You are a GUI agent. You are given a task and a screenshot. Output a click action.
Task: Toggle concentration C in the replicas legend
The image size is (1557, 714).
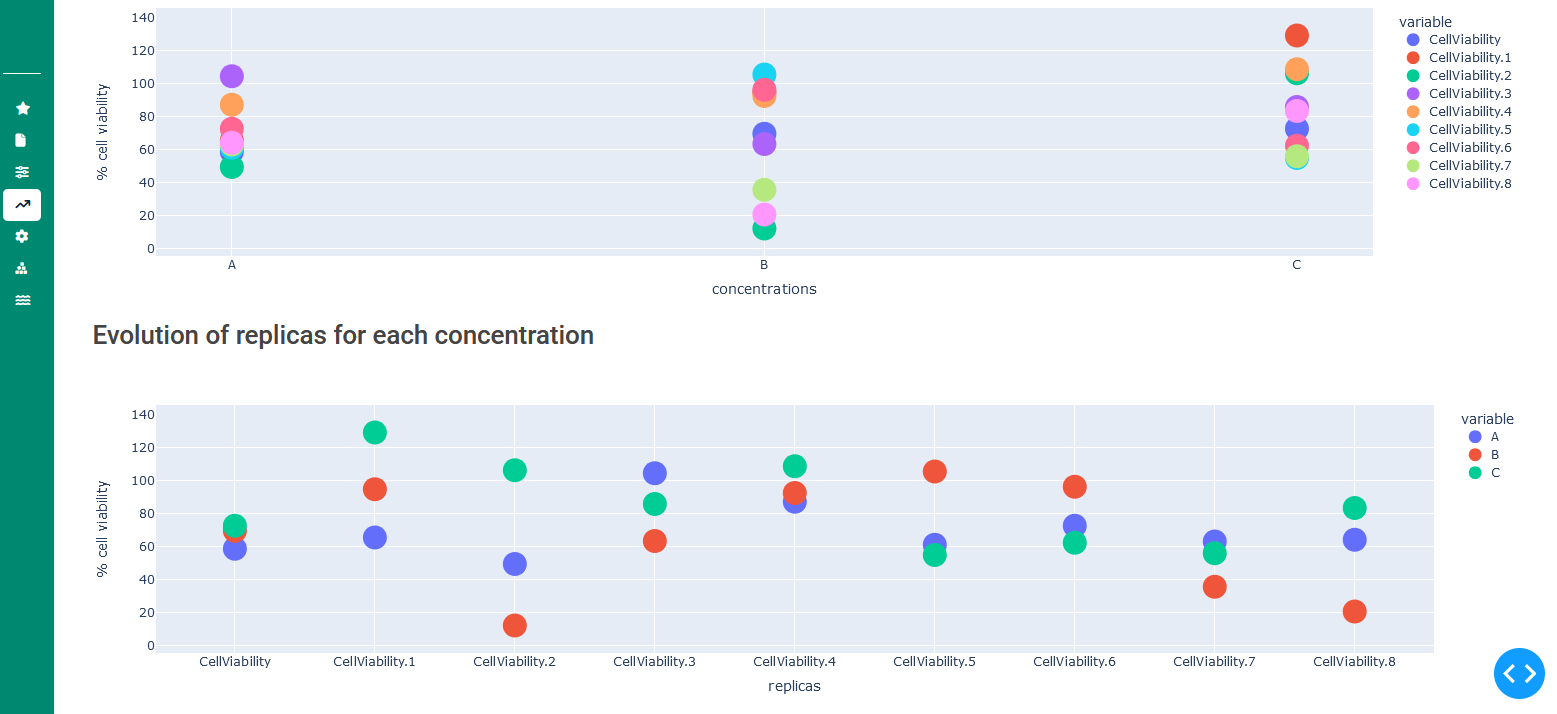coord(1494,473)
